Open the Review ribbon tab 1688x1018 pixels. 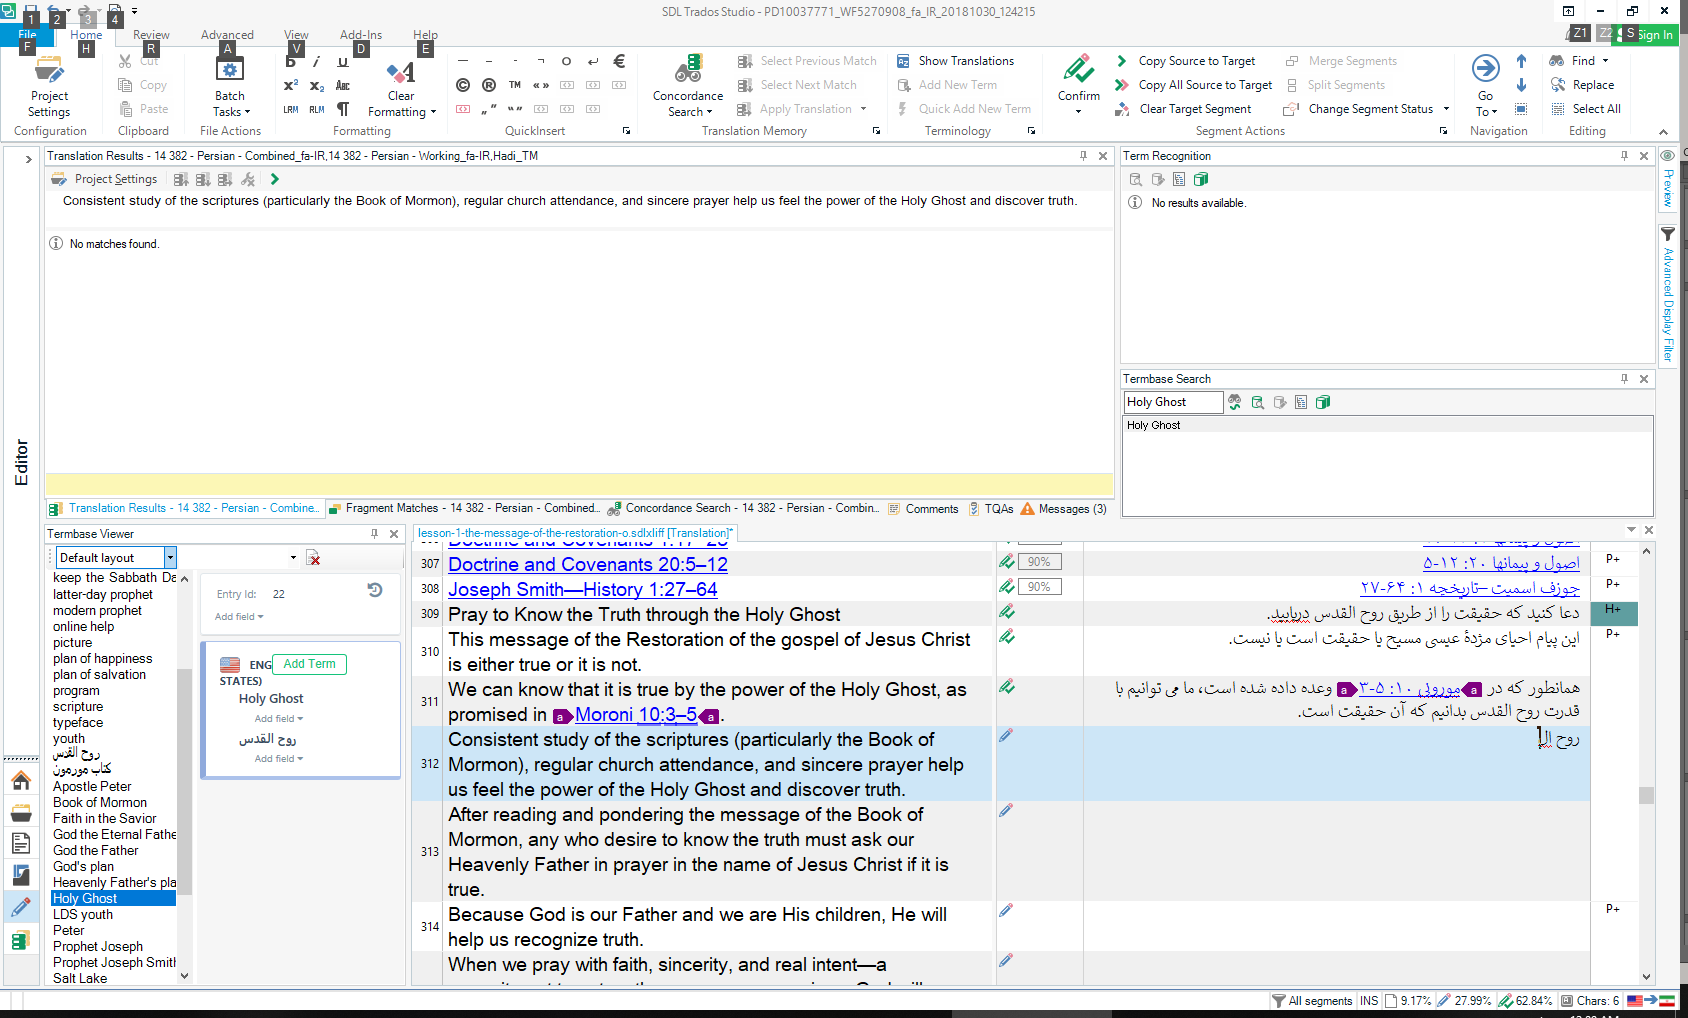pos(151,35)
